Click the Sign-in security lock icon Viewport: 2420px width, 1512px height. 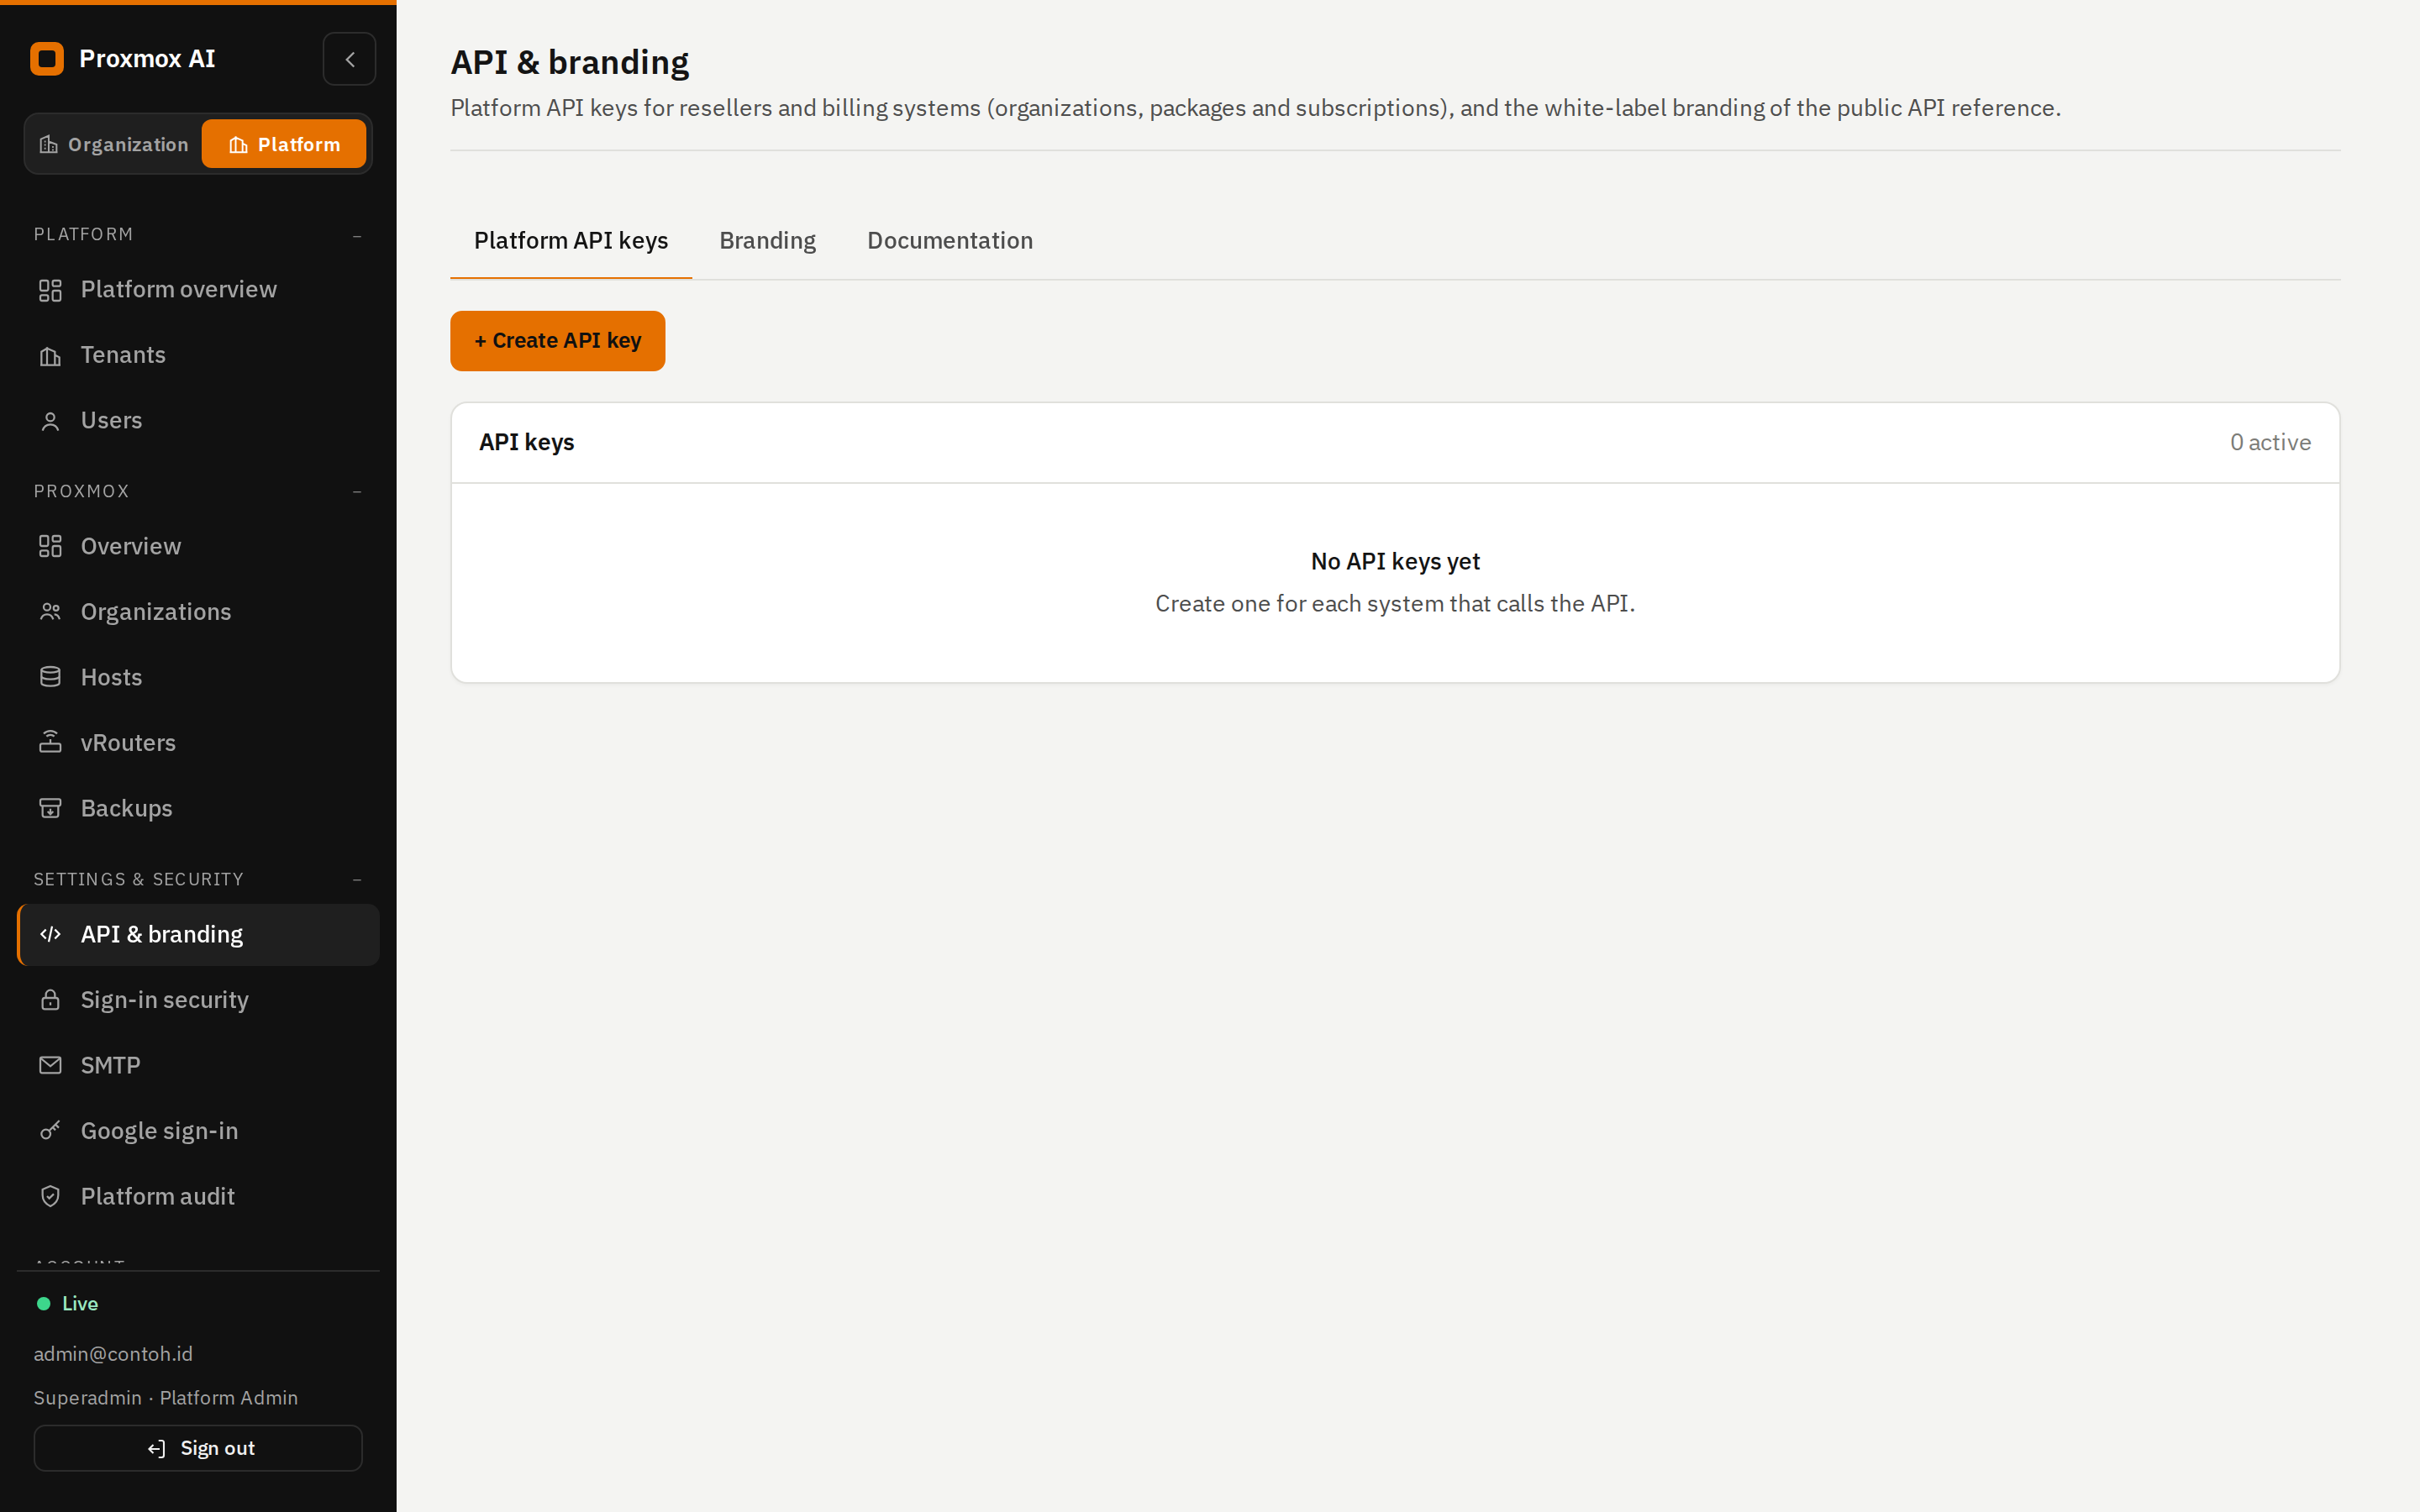(50, 1000)
